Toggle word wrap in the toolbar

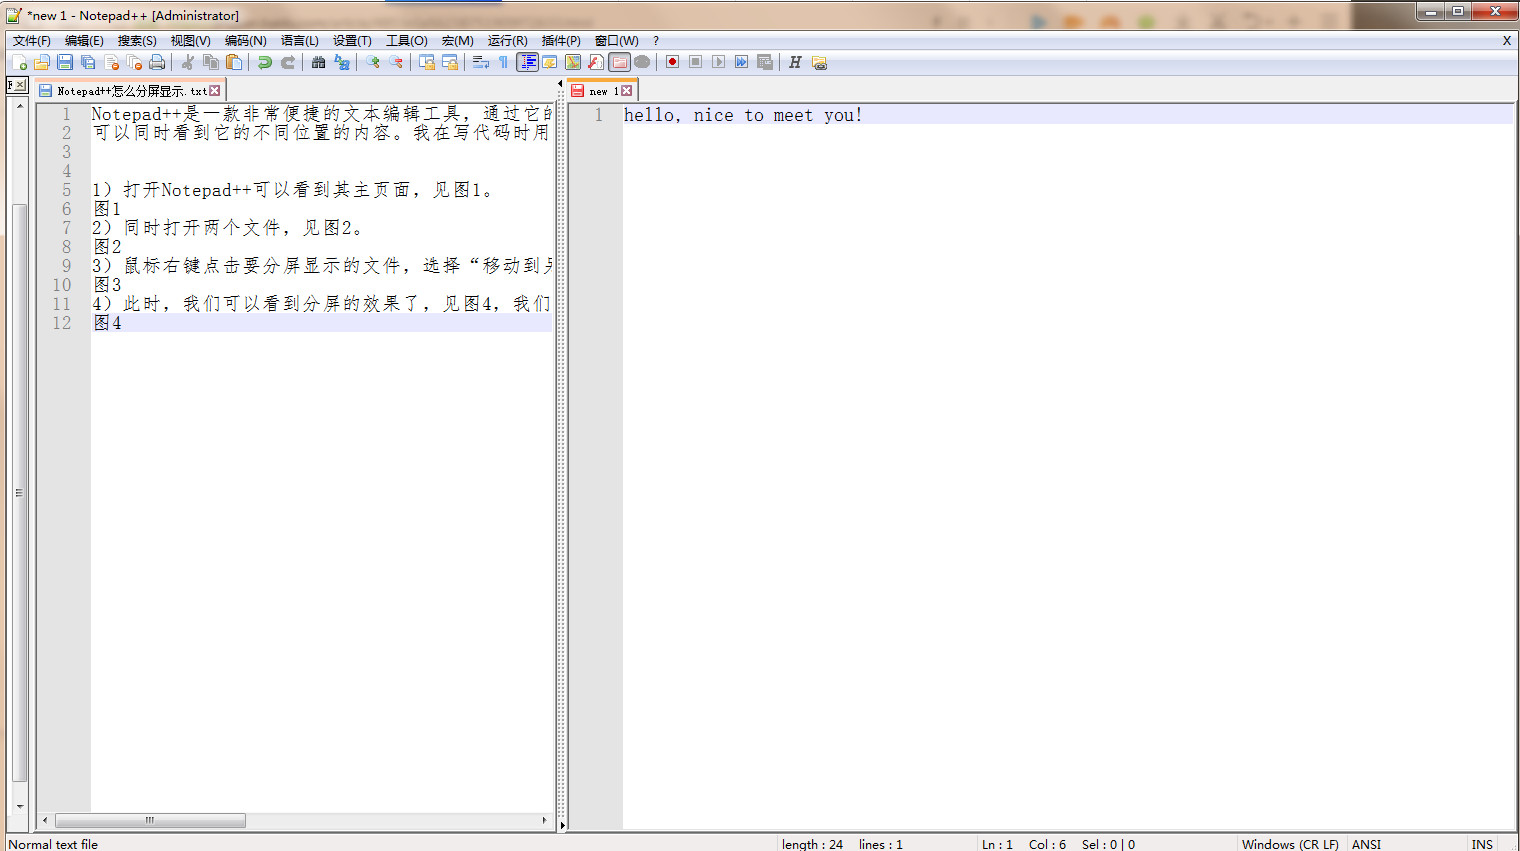481,62
